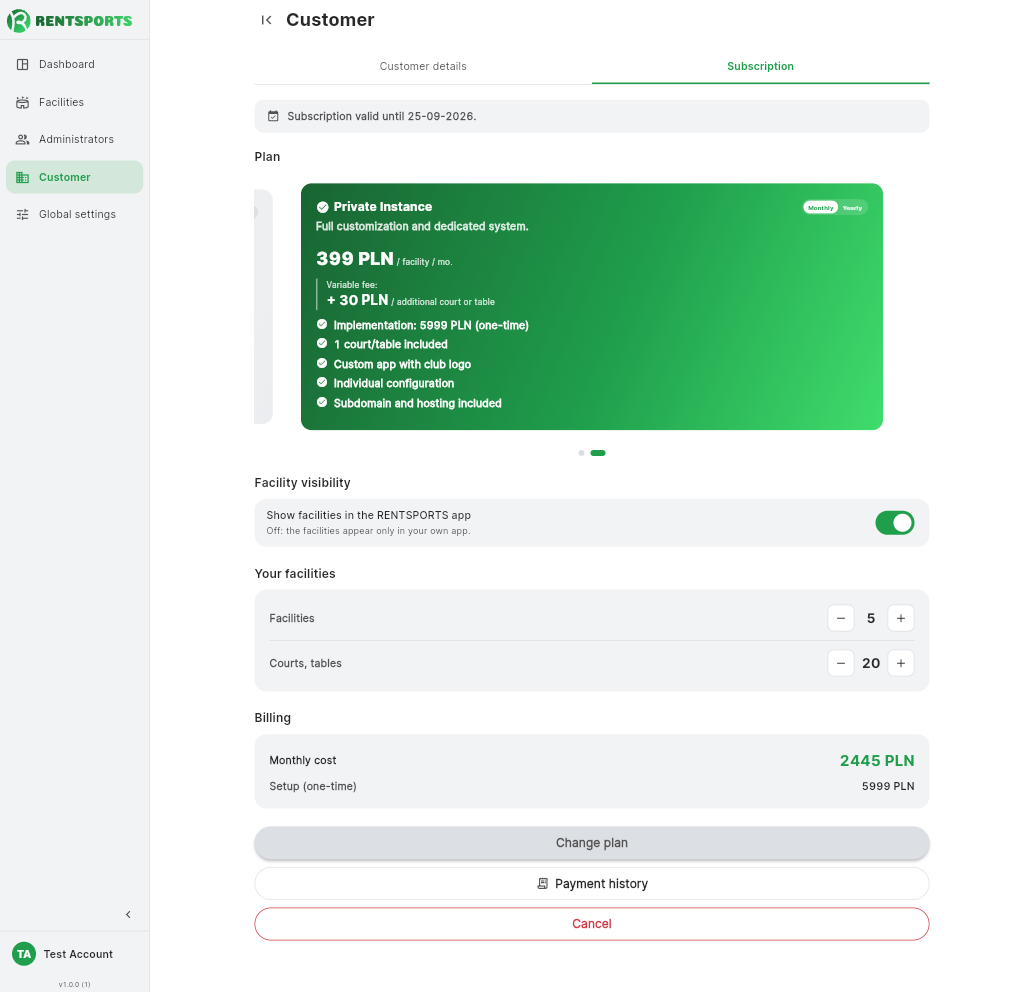Open Payment history

click(x=592, y=883)
